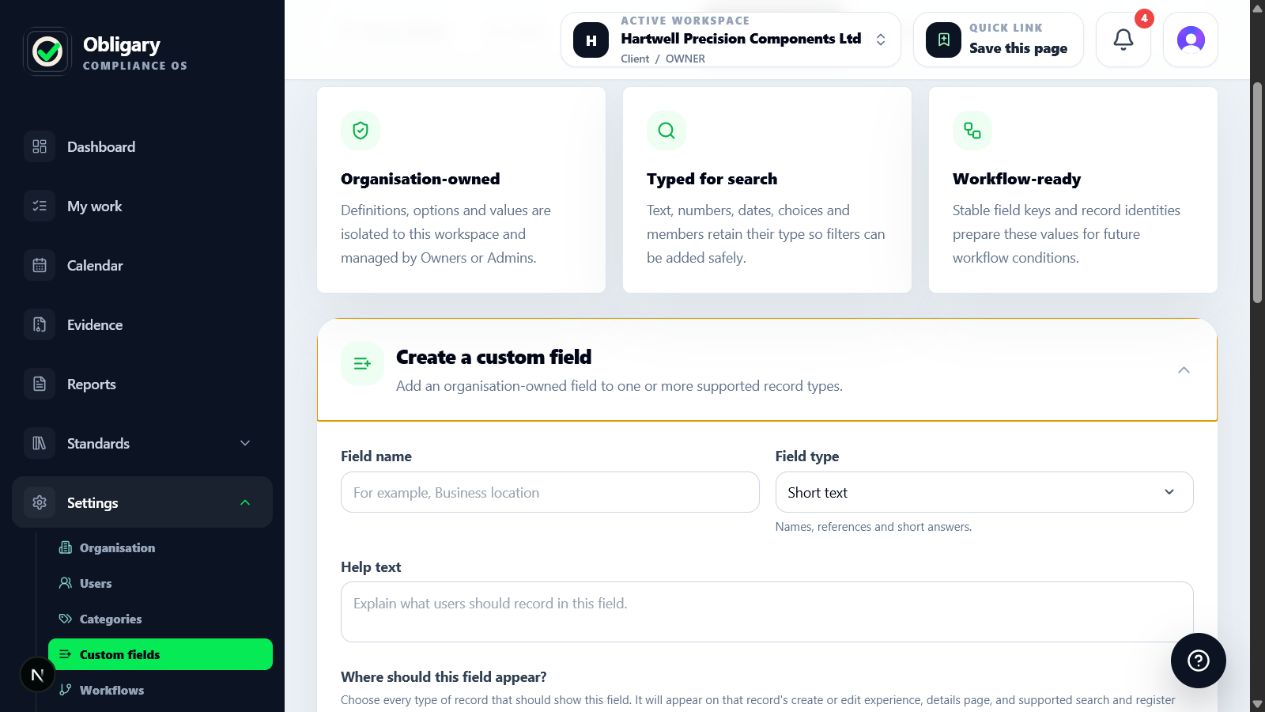Click the Dashboard grid icon
This screenshot has width=1265, height=712.
40,147
